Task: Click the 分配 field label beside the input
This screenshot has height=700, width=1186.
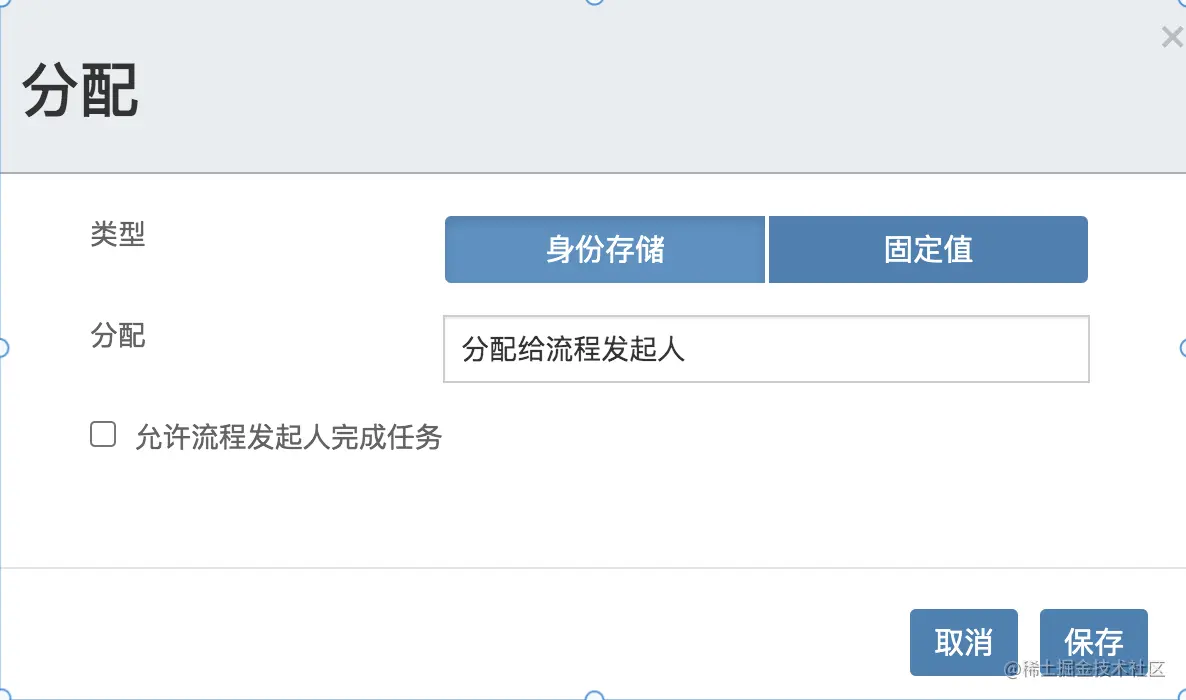Action: tap(117, 335)
